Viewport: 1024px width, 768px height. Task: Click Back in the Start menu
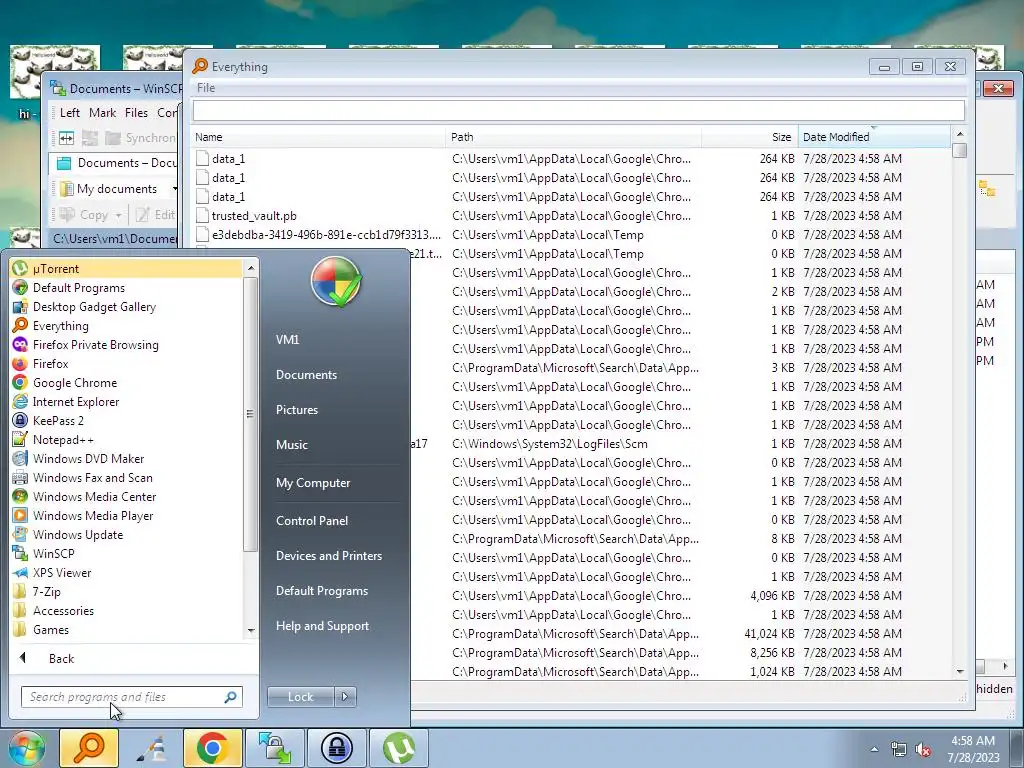61,659
